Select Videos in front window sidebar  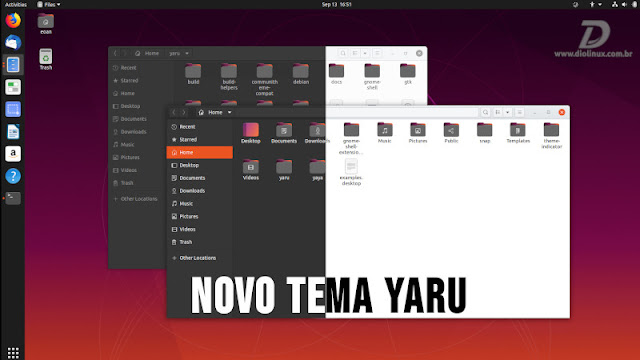(200, 229)
